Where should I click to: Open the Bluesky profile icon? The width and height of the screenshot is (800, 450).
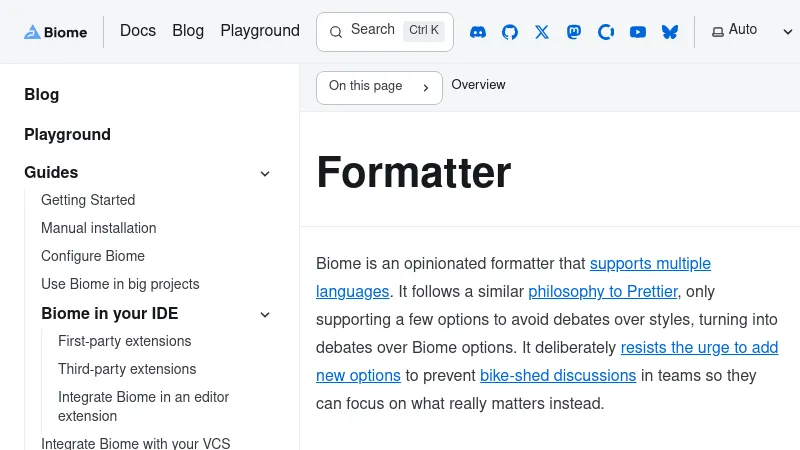[670, 32]
